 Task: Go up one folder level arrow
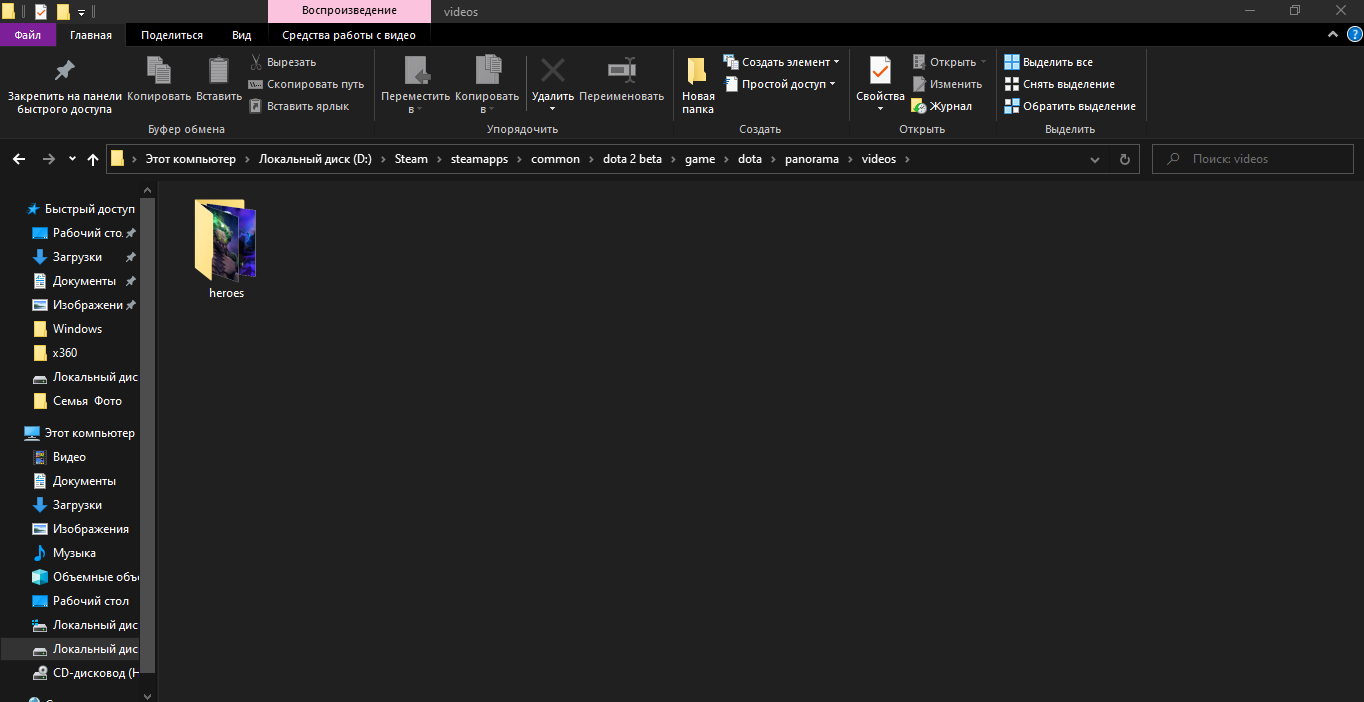pyautogui.click(x=93, y=159)
